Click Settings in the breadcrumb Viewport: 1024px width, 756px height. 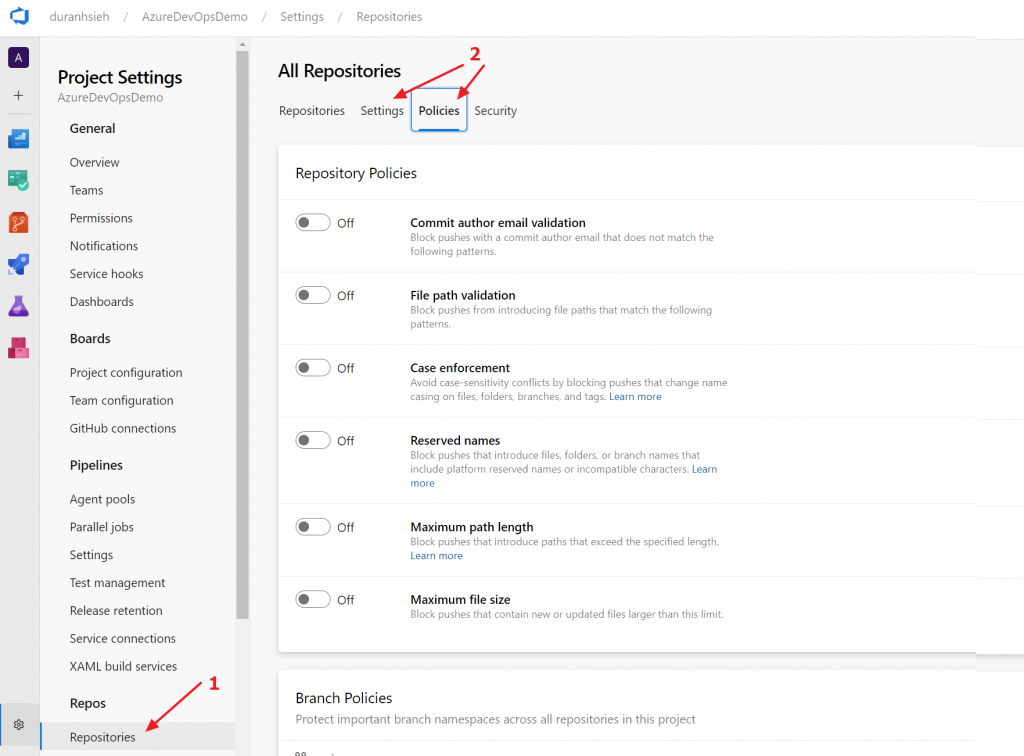click(x=302, y=16)
